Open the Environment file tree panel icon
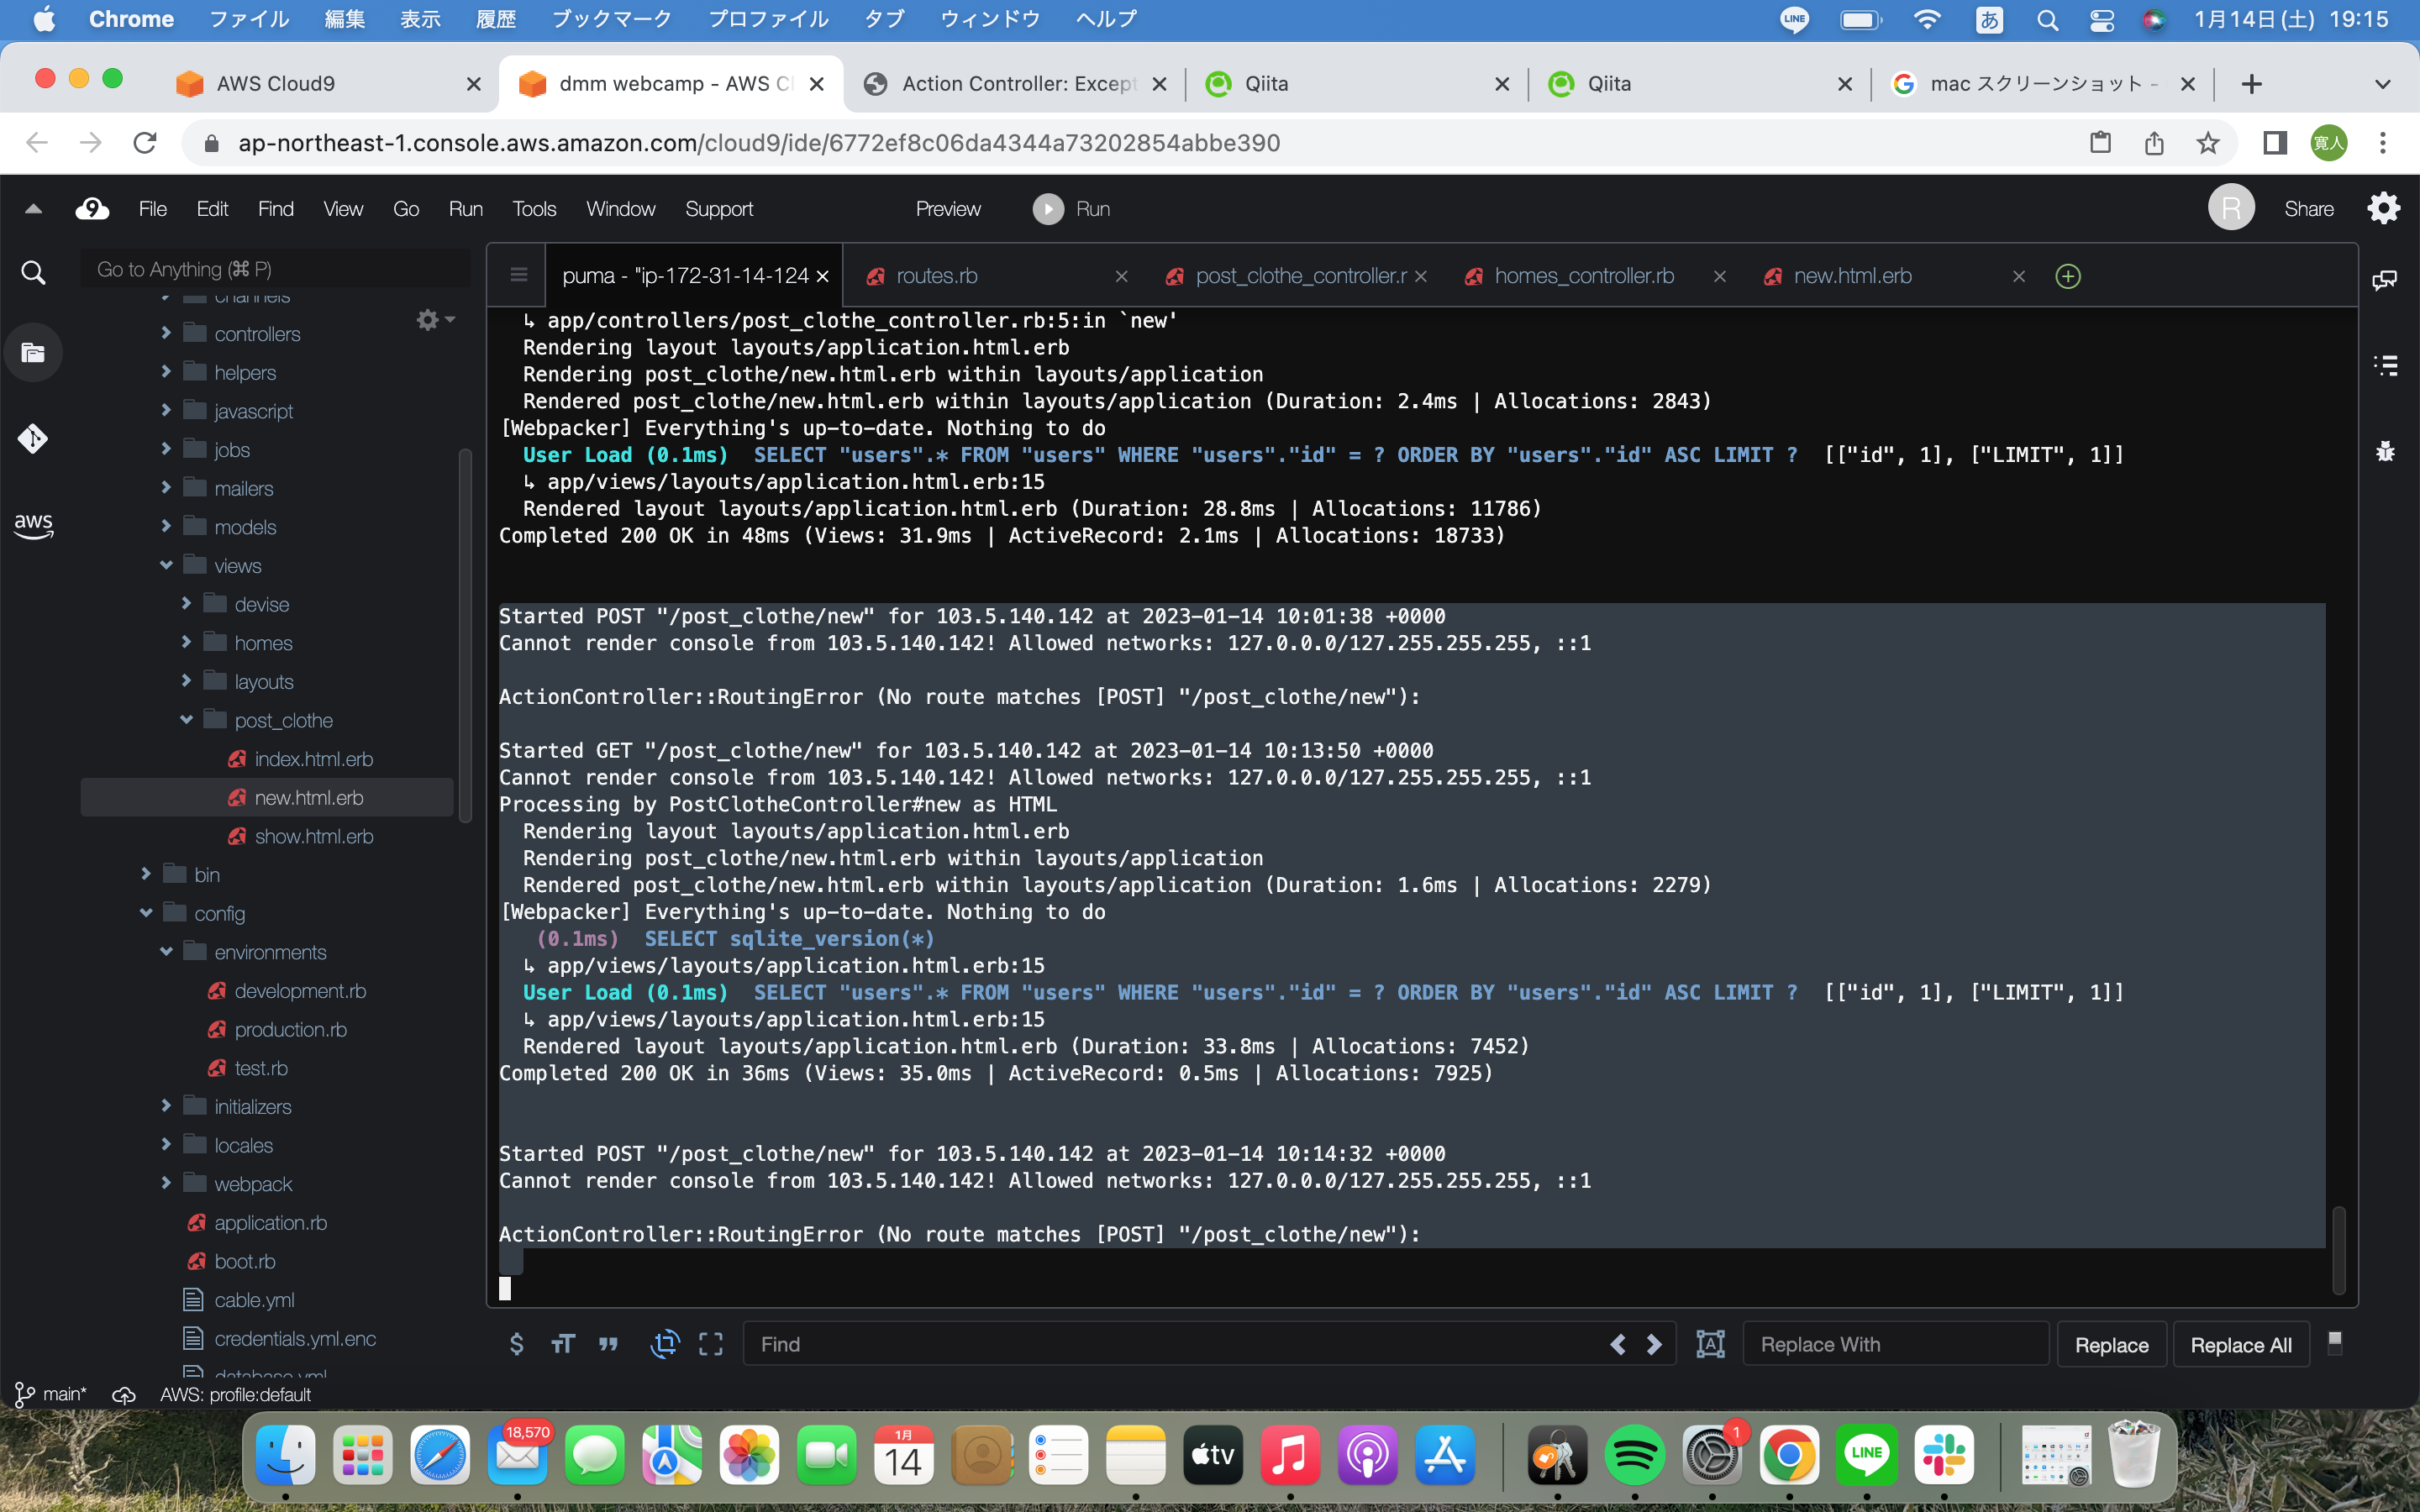The height and width of the screenshot is (1512, 2420). pyautogui.click(x=33, y=352)
